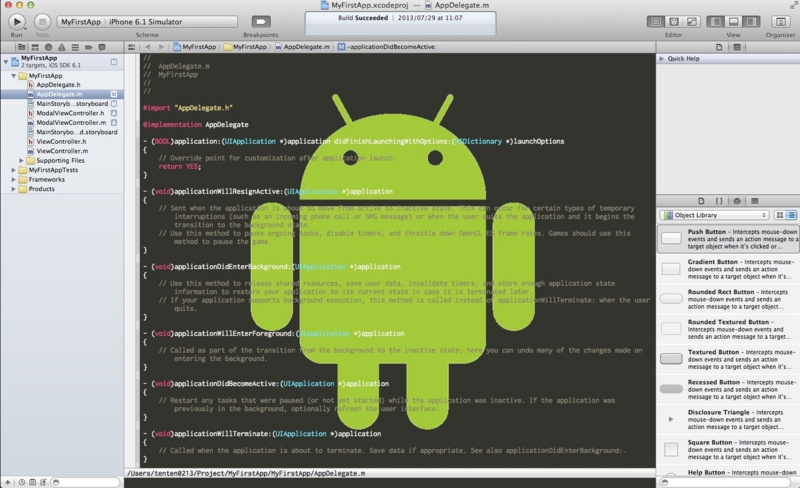
Task: Click MyFirstApp folder in jump bar
Action: [x=245, y=47]
